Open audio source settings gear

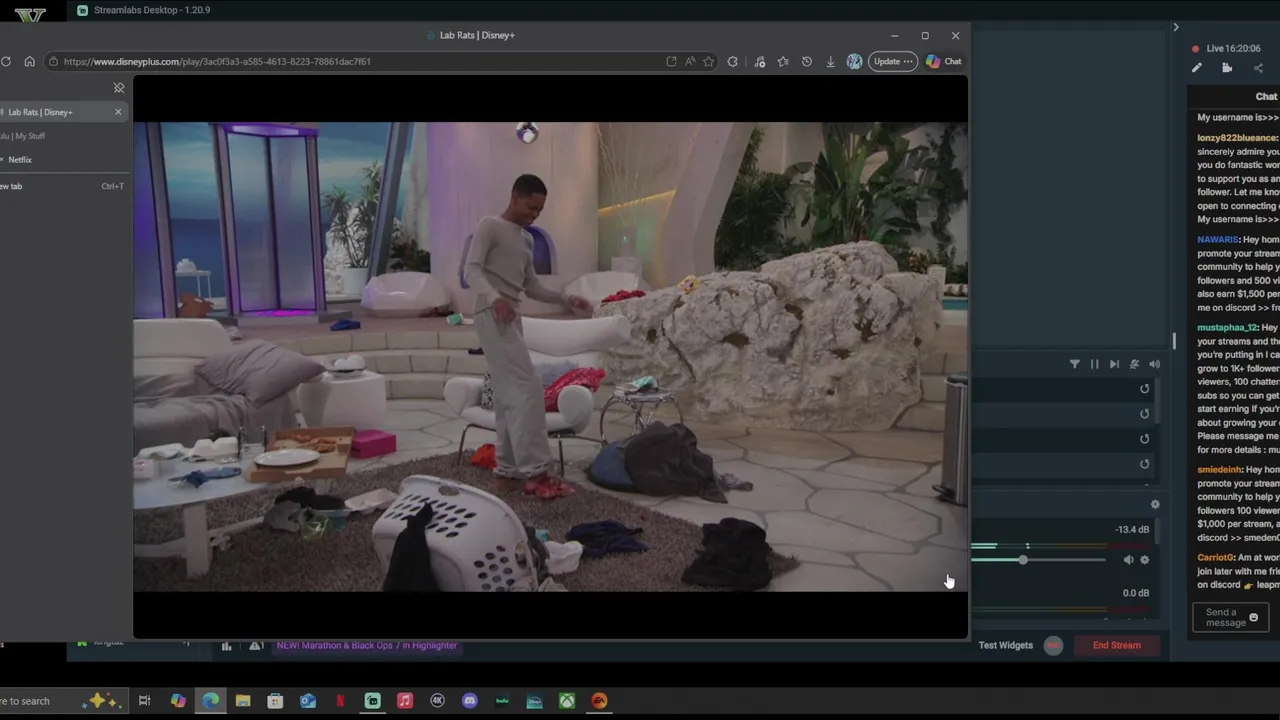coord(1145,560)
